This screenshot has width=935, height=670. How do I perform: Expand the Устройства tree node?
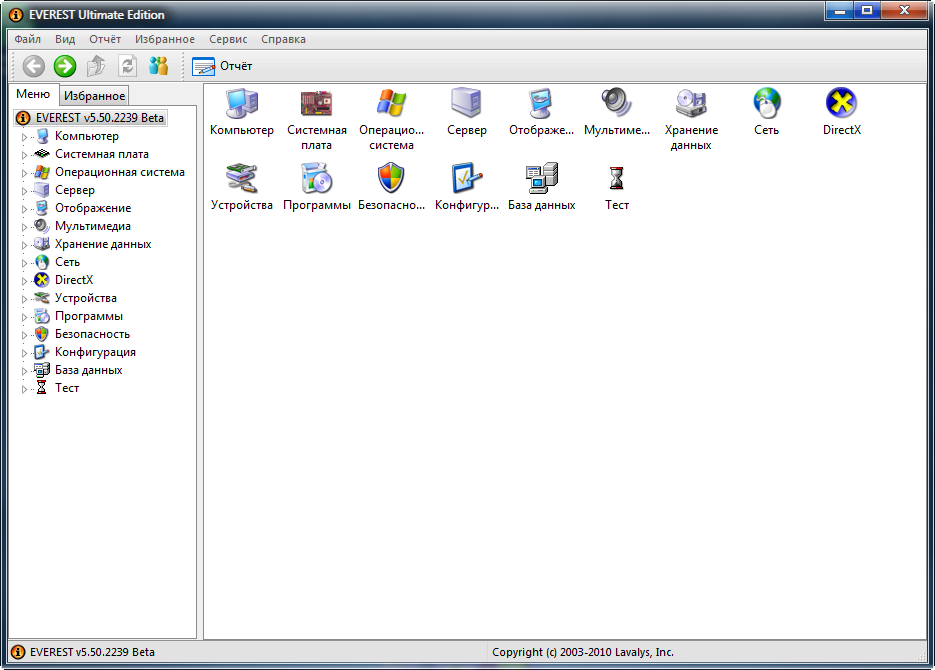pyautogui.click(x=24, y=299)
